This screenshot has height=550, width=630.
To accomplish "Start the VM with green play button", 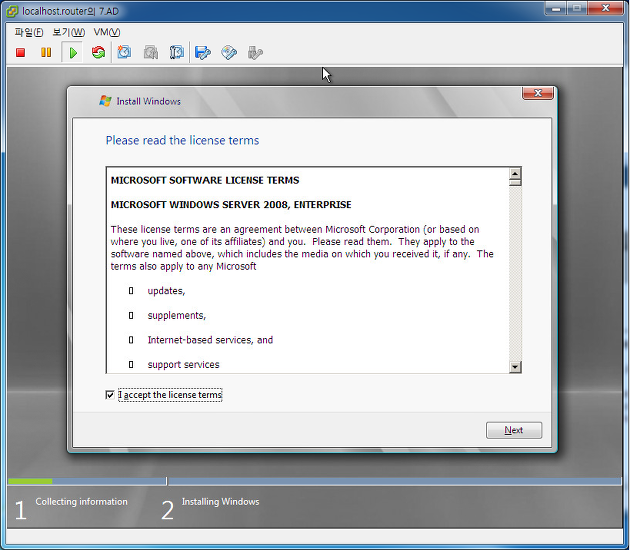I will coord(73,53).
